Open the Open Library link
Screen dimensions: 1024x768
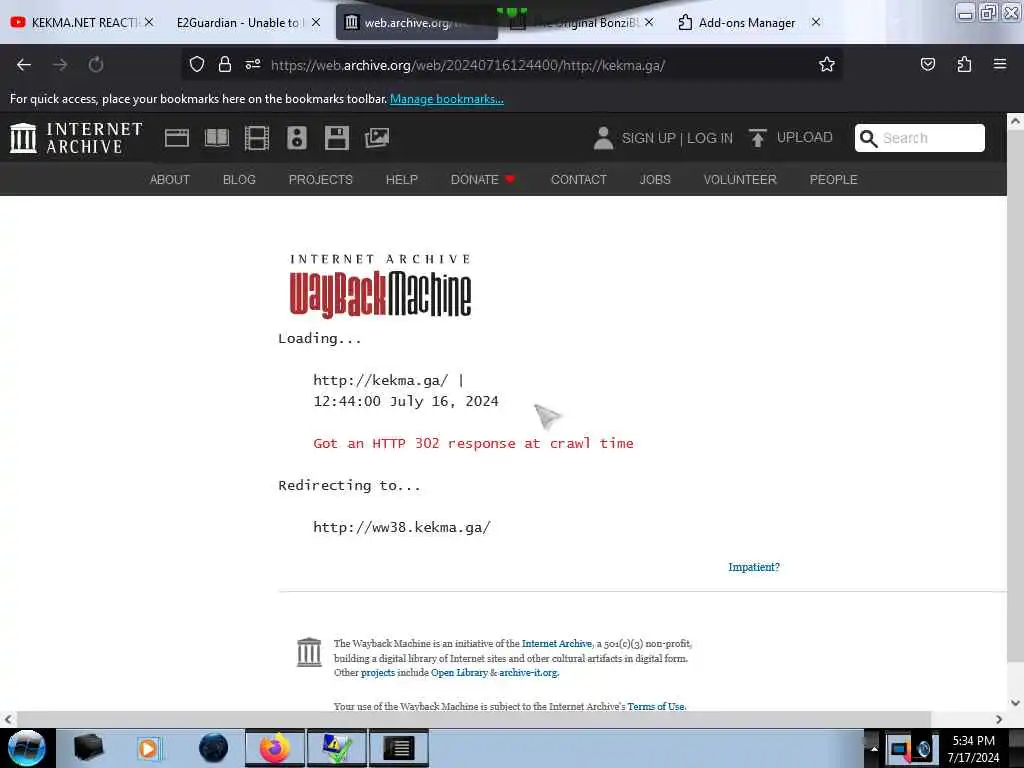[459, 673]
